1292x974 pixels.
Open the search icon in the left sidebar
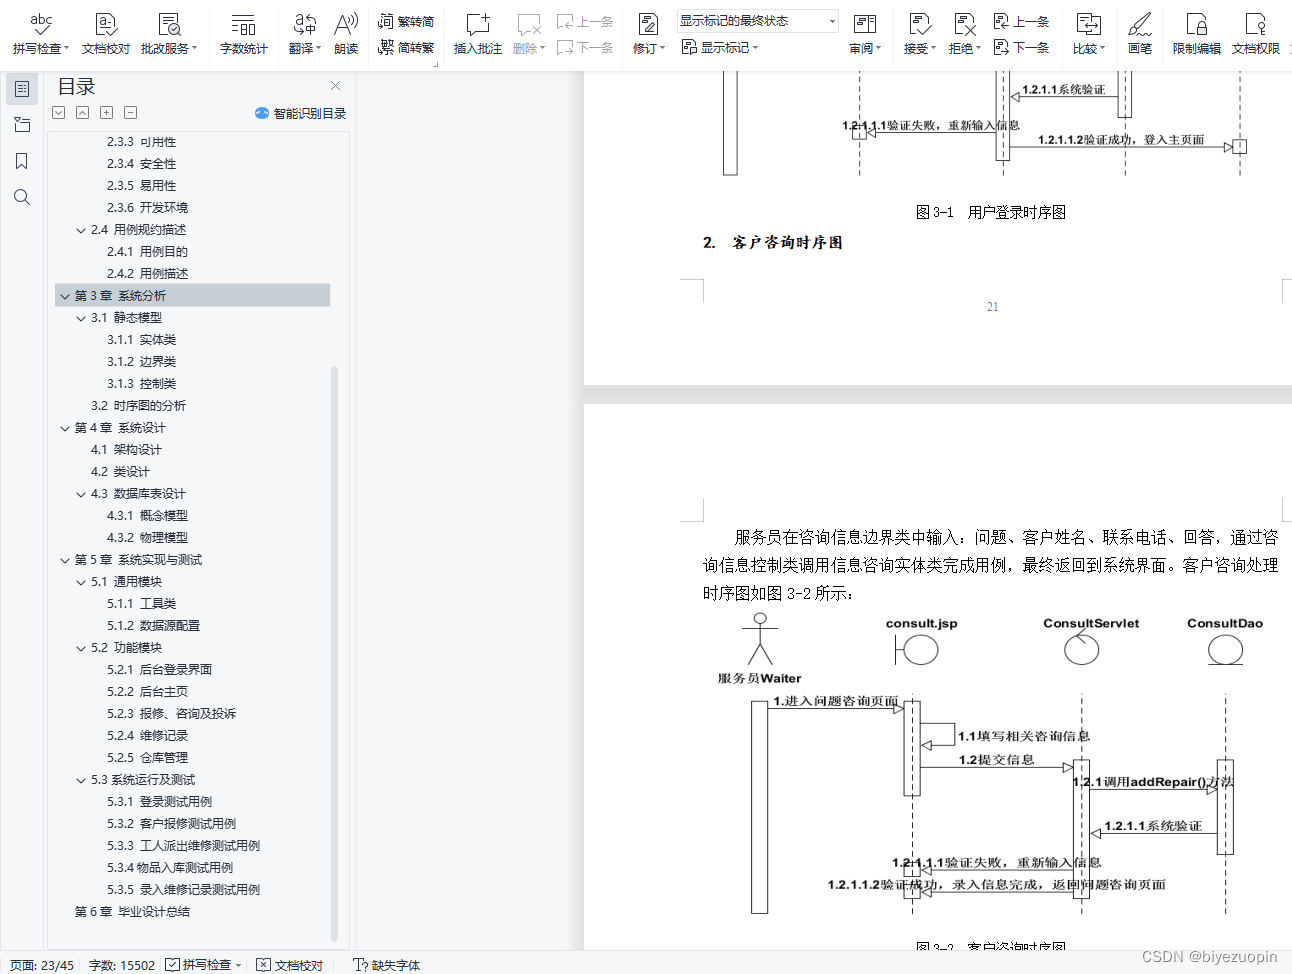tap(22, 196)
